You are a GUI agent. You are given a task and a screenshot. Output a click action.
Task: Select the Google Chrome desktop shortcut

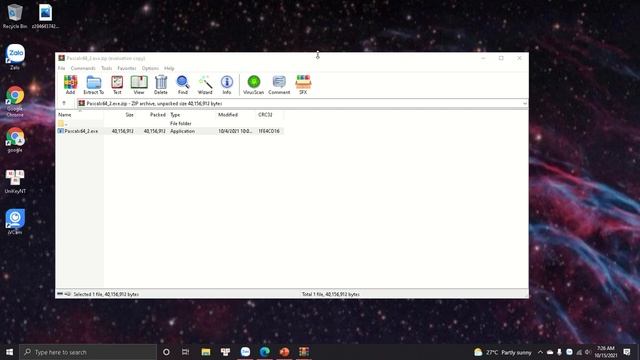[15, 102]
